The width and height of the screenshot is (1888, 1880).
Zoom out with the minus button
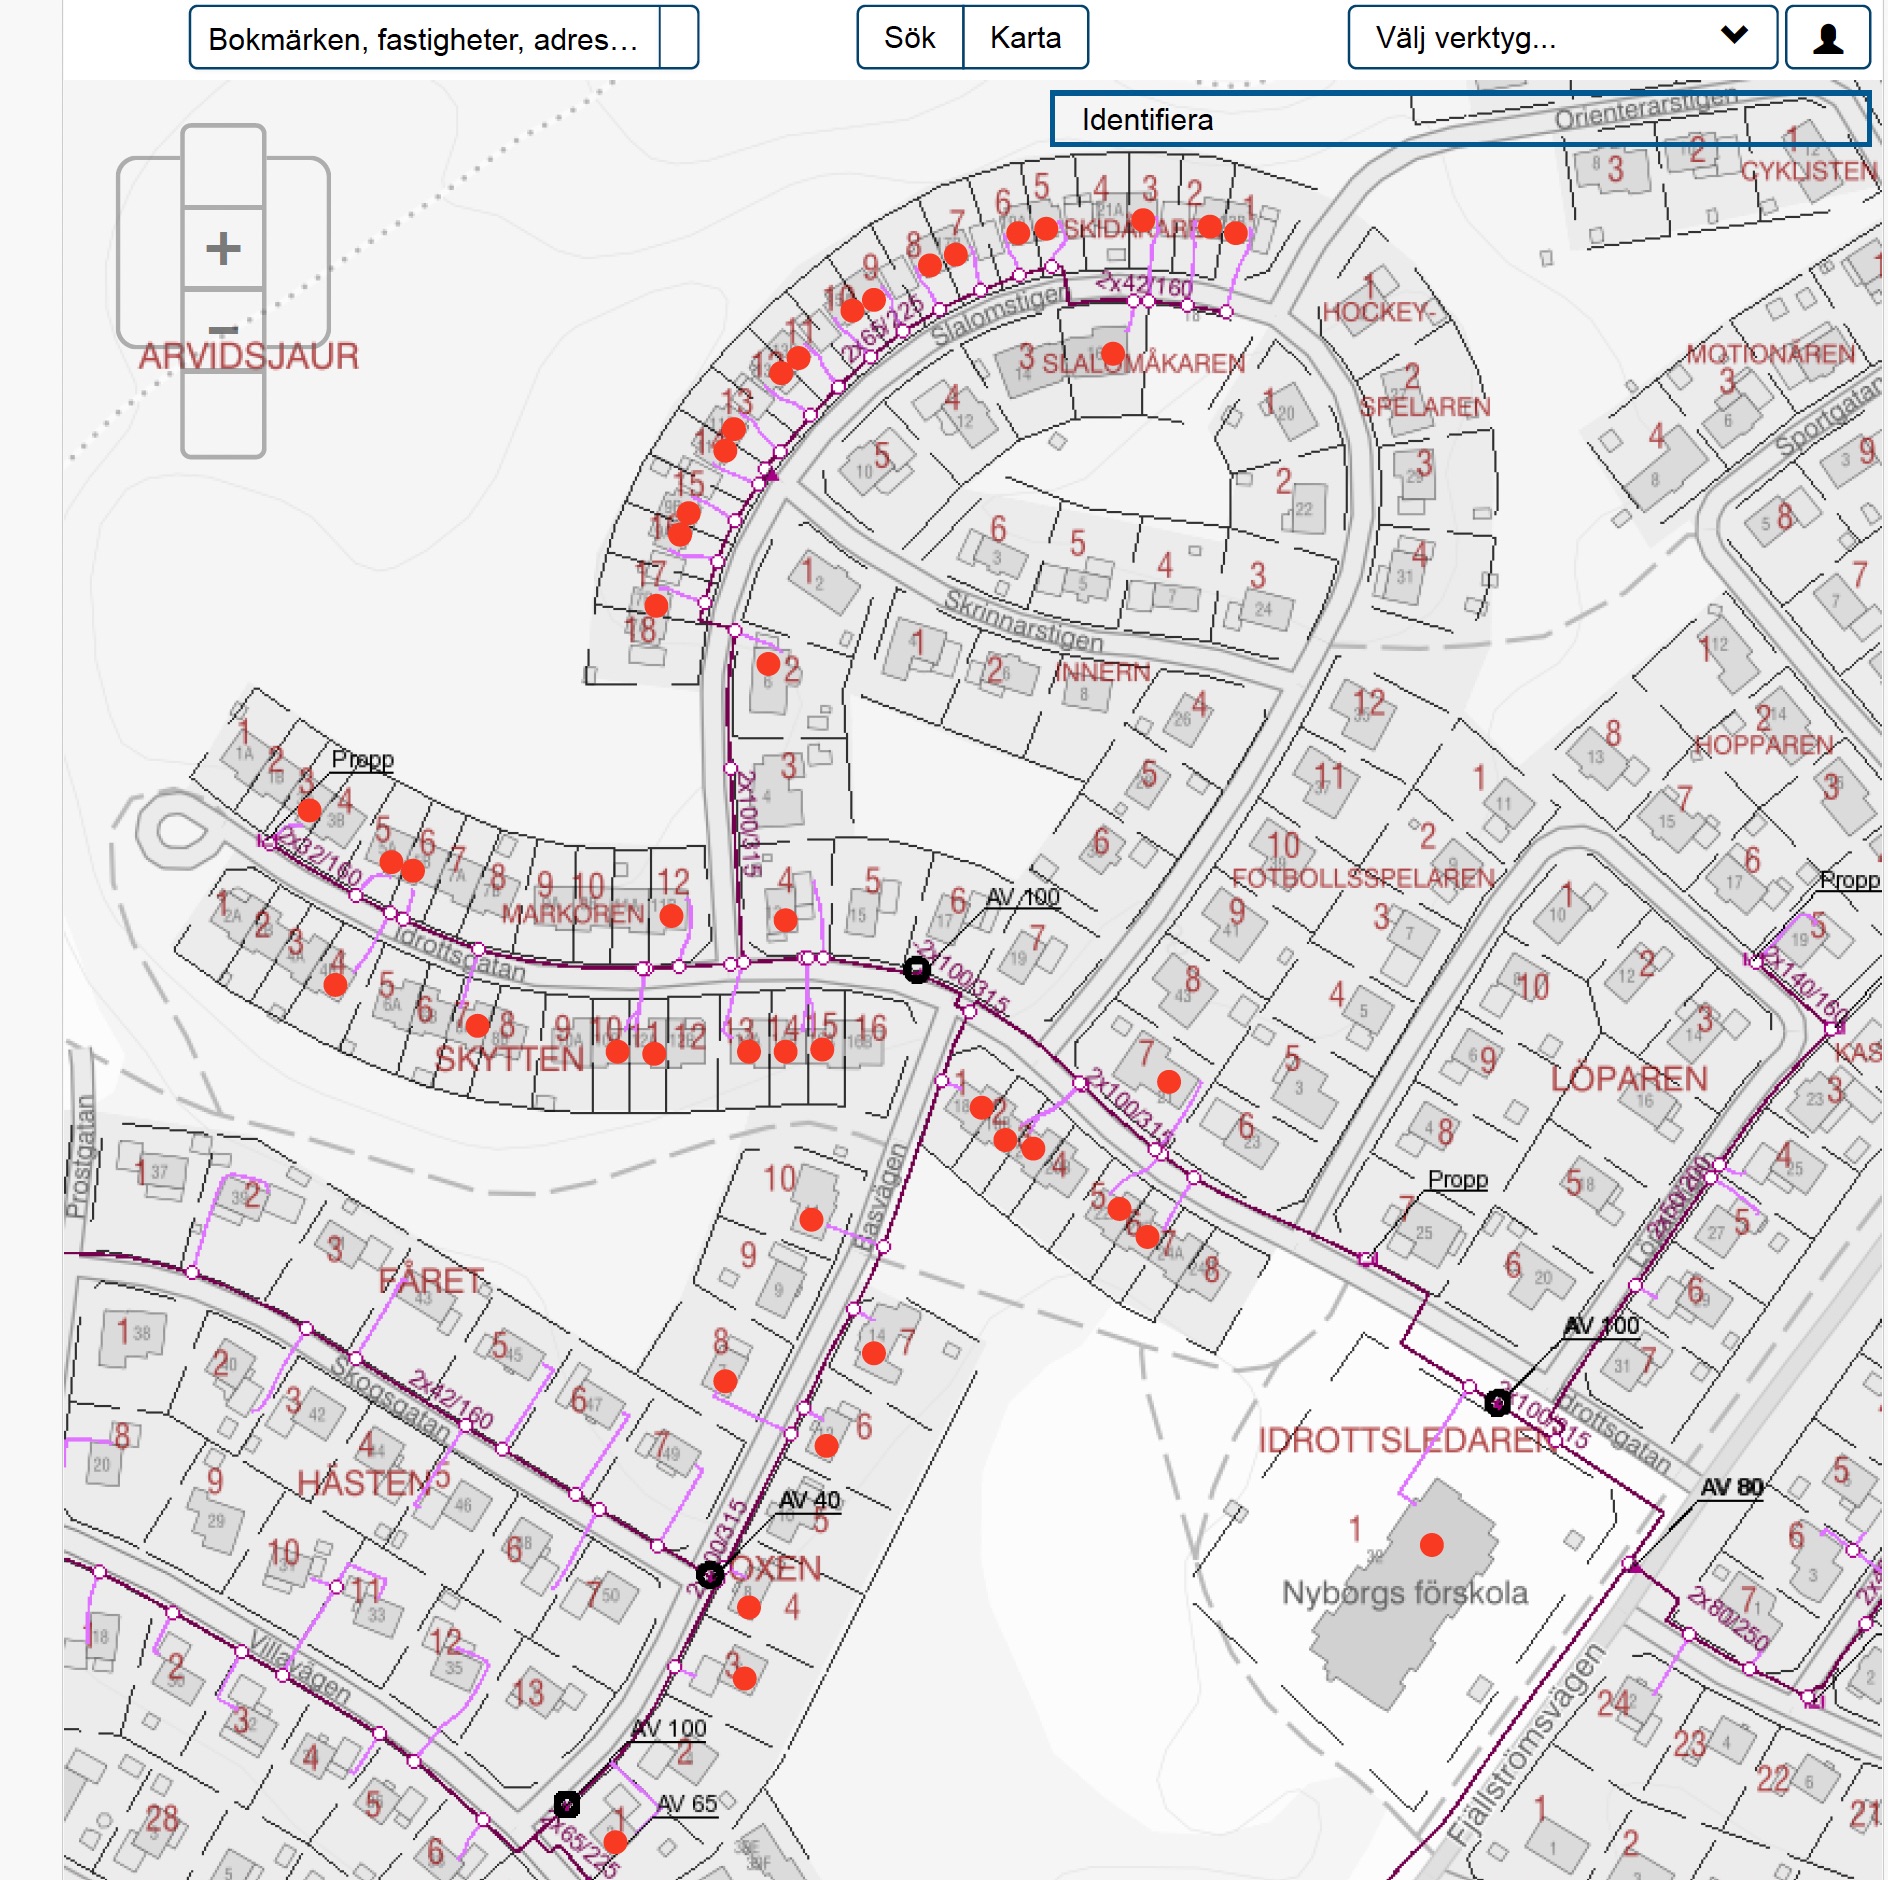223,329
